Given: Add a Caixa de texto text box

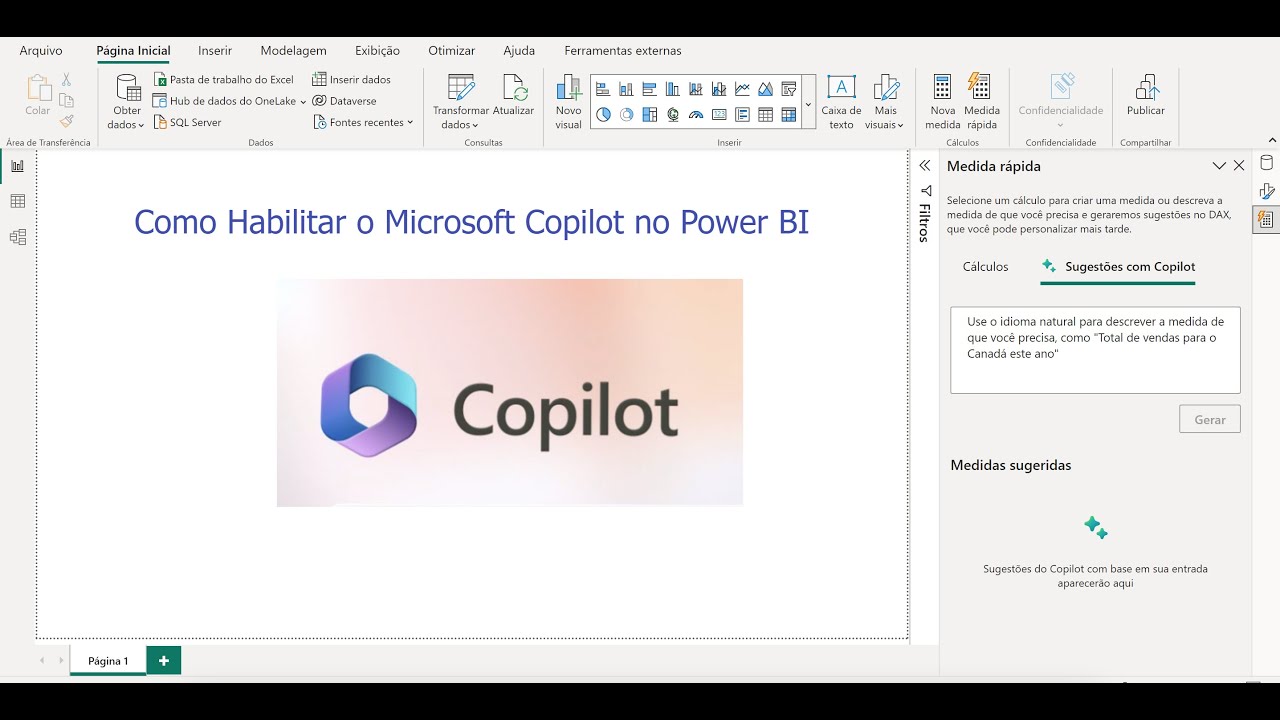Looking at the screenshot, I should click(x=841, y=101).
